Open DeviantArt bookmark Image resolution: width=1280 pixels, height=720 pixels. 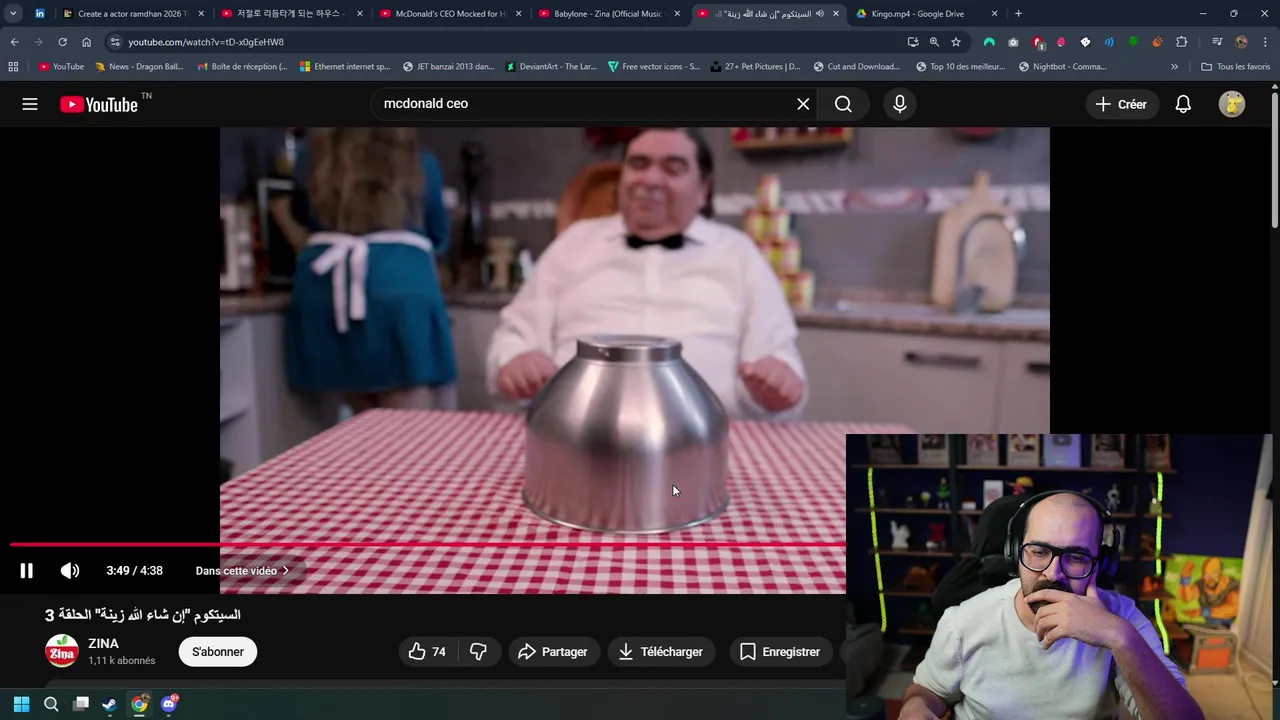click(x=551, y=67)
